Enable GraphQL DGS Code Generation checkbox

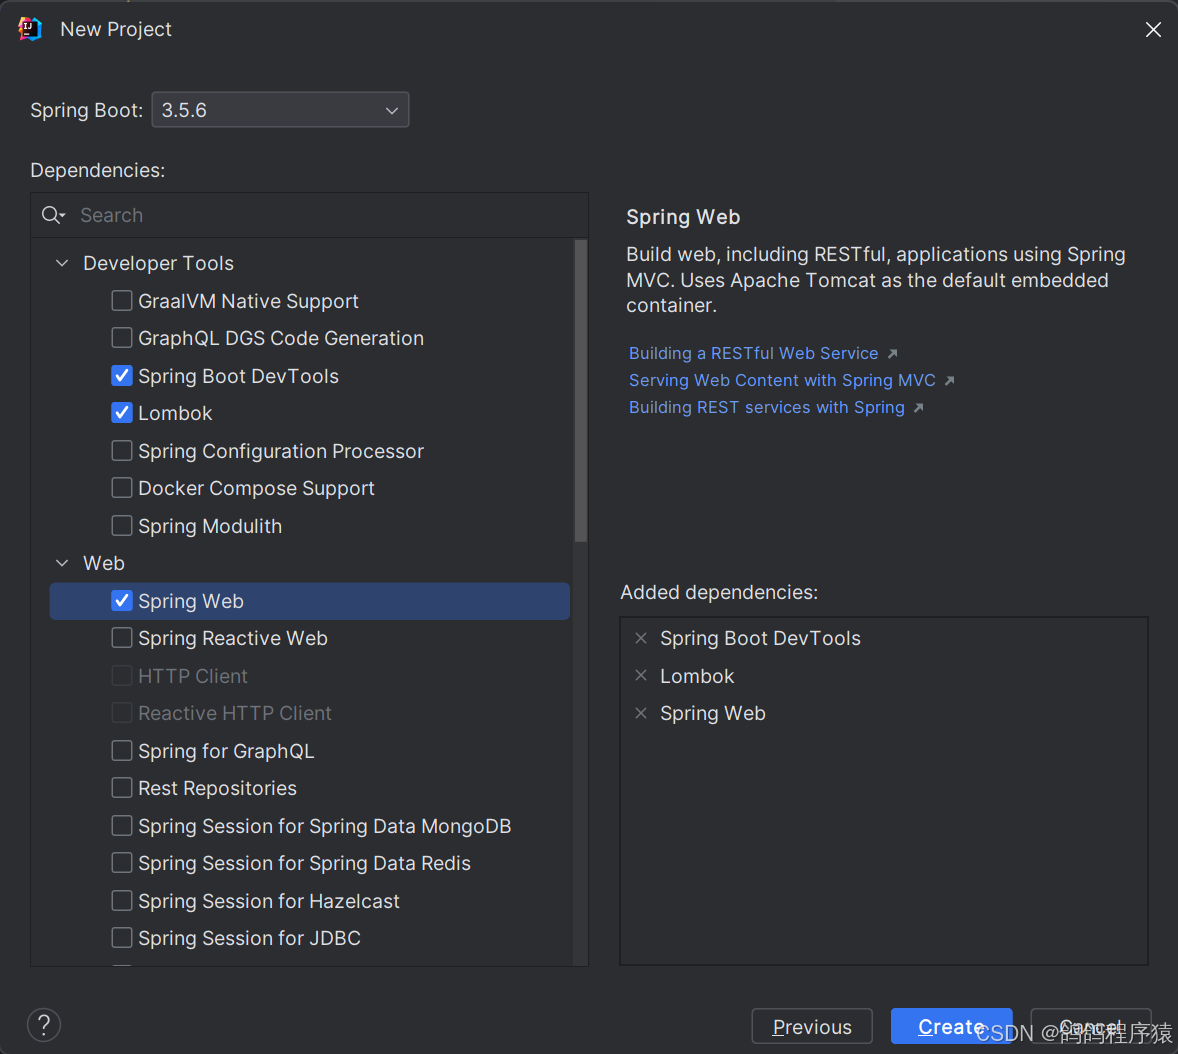(x=122, y=338)
